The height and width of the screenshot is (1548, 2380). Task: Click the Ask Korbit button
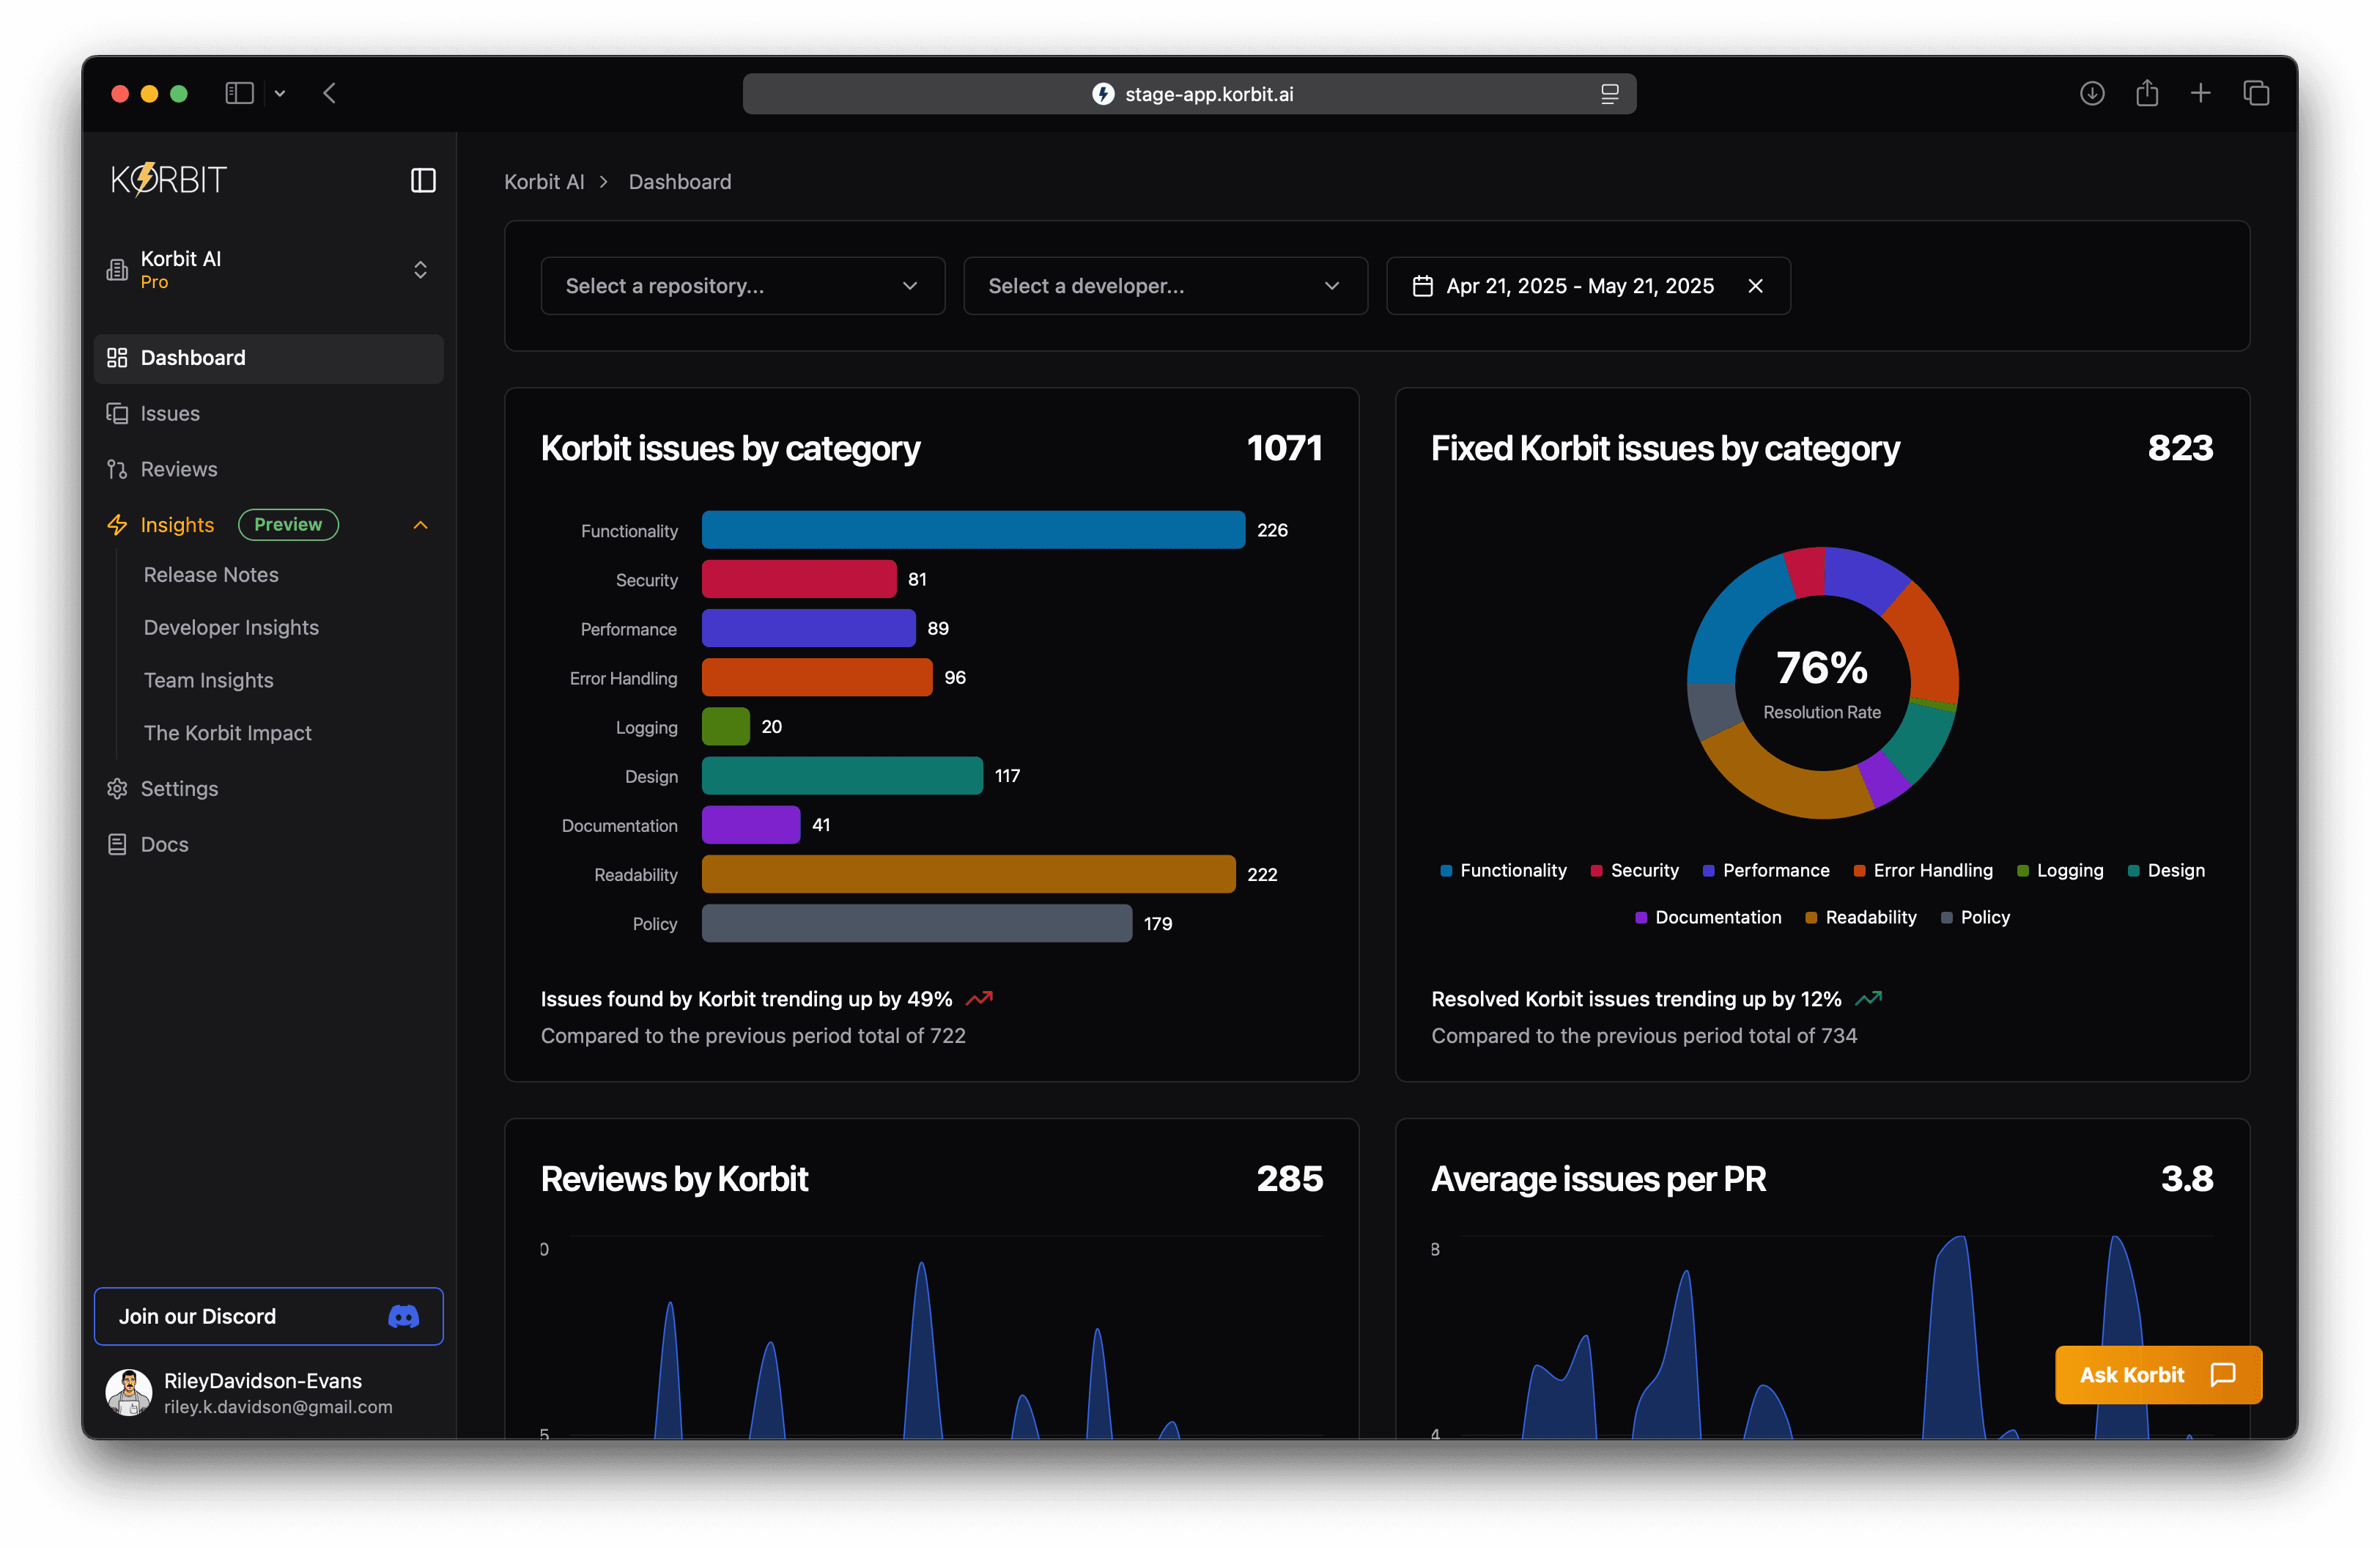[2158, 1376]
